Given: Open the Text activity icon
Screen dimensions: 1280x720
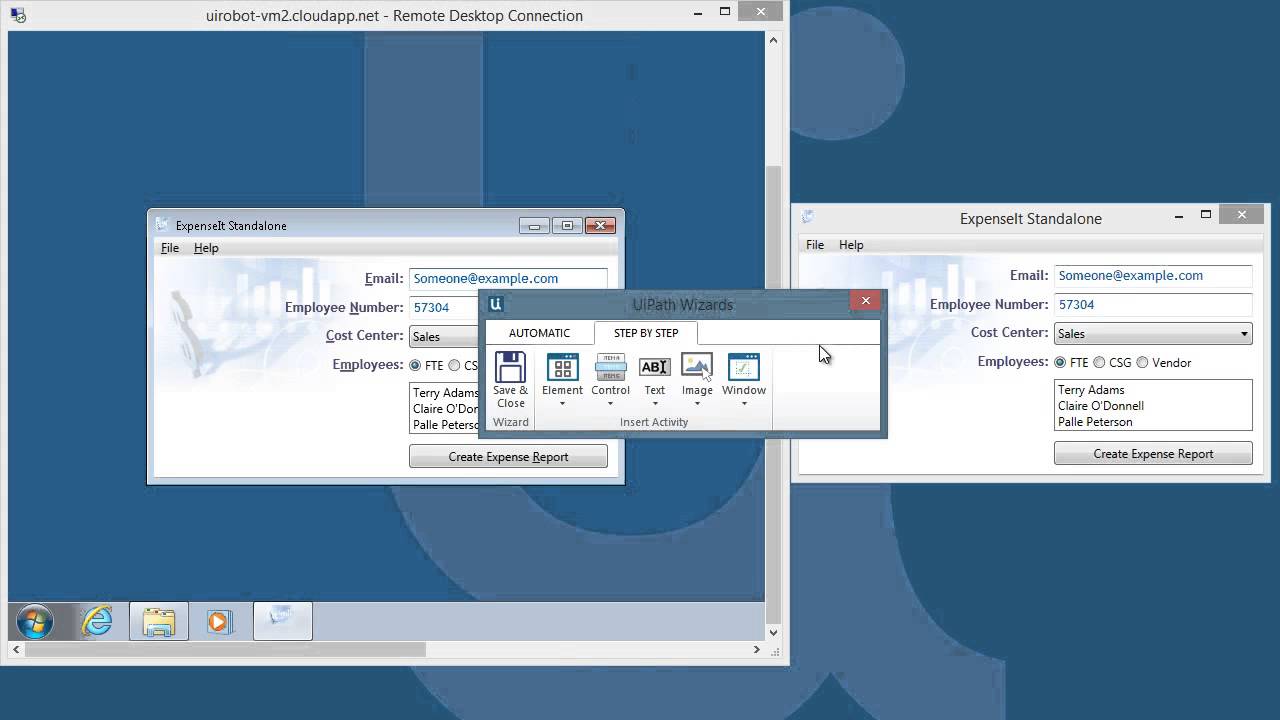Looking at the screenshot, I should coord(654,367).
